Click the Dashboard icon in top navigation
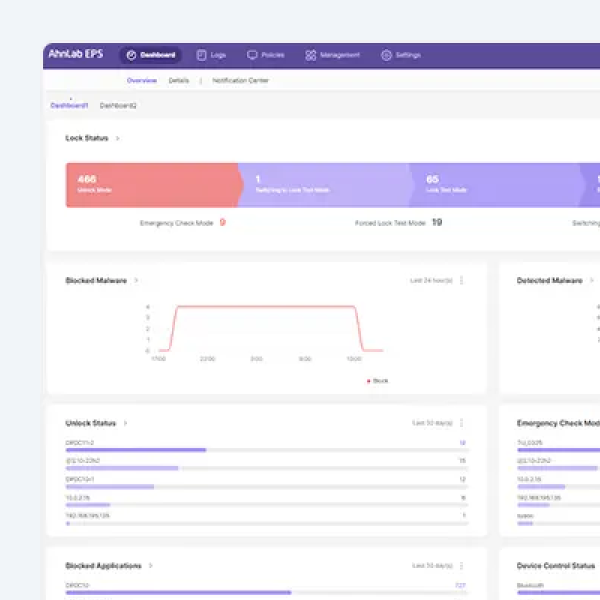600x600 pixels. [132, 55]
